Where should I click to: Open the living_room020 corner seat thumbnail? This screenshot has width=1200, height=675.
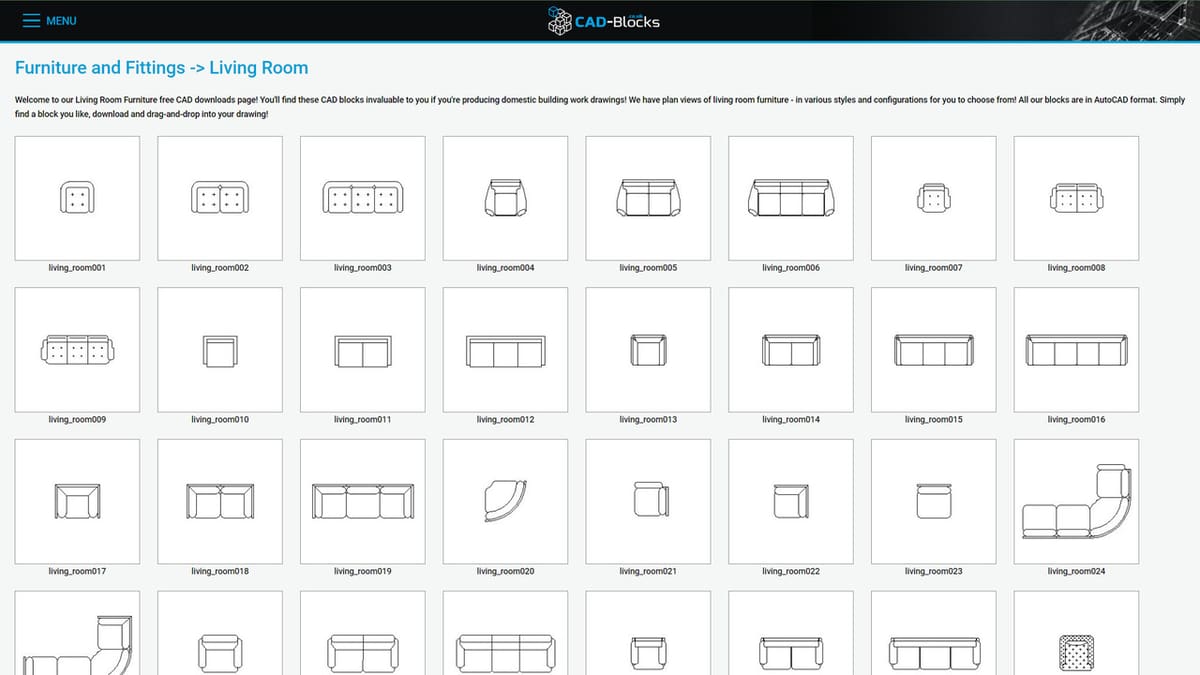(x=505, y=501)
